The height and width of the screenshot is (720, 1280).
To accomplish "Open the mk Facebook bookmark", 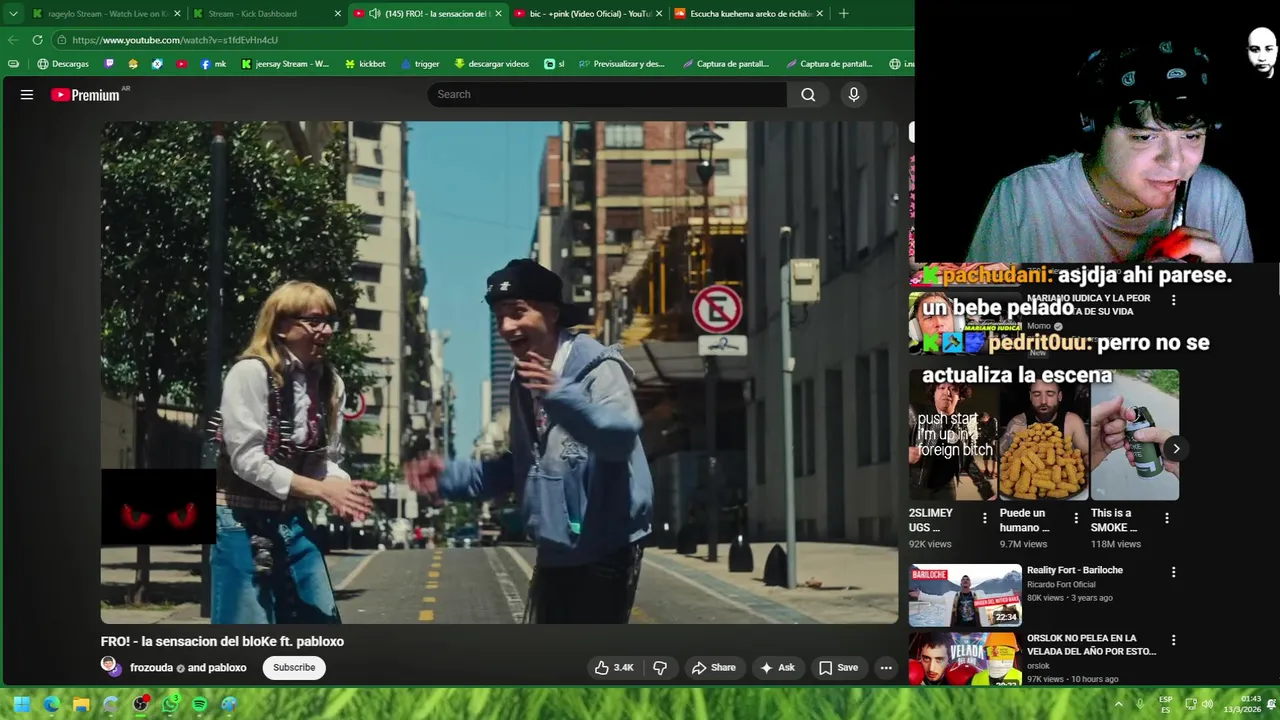I will pos(213,64).
